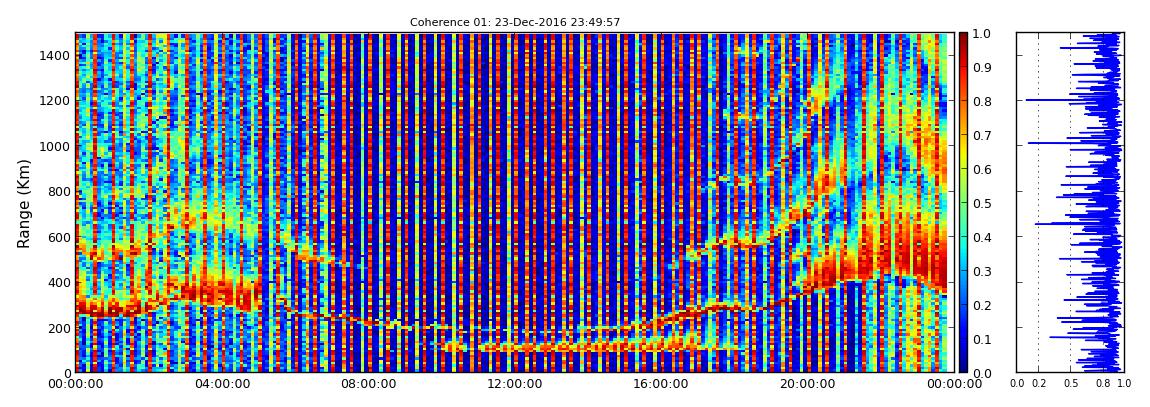Click the plot title 'Coherence 01: 23-Dec-2016 23:49:57'

tap(515, 23)
